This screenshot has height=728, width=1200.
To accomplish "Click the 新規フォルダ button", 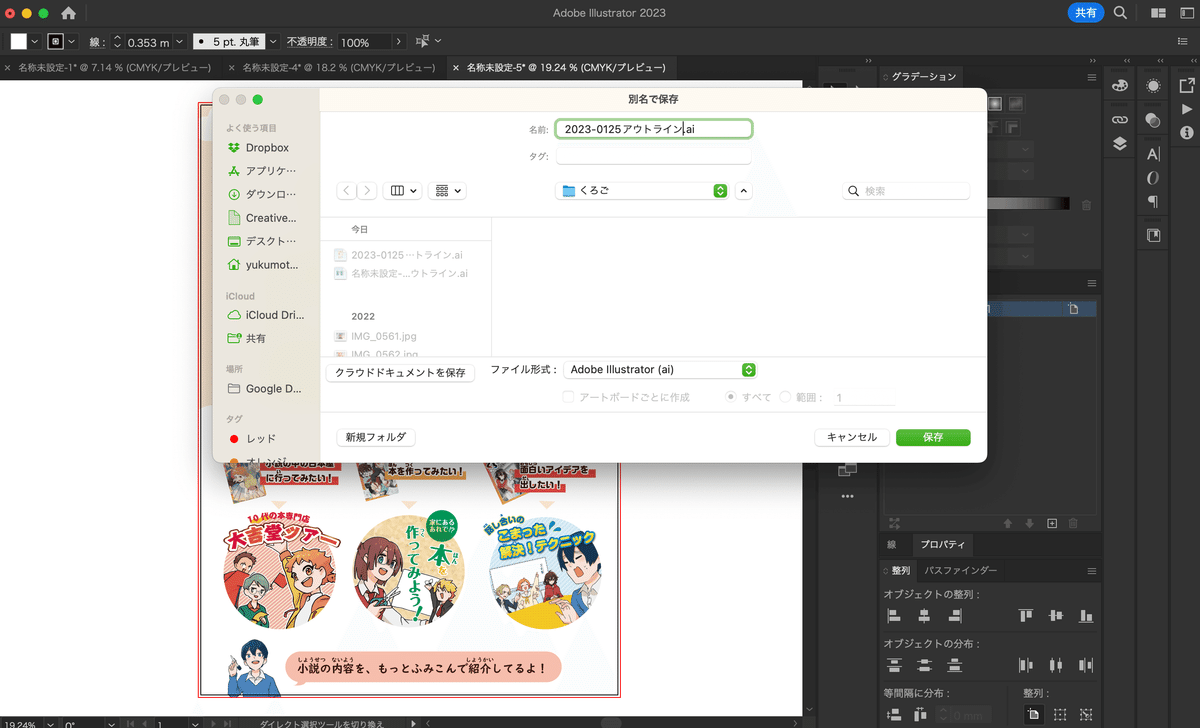I will point(376,437).
